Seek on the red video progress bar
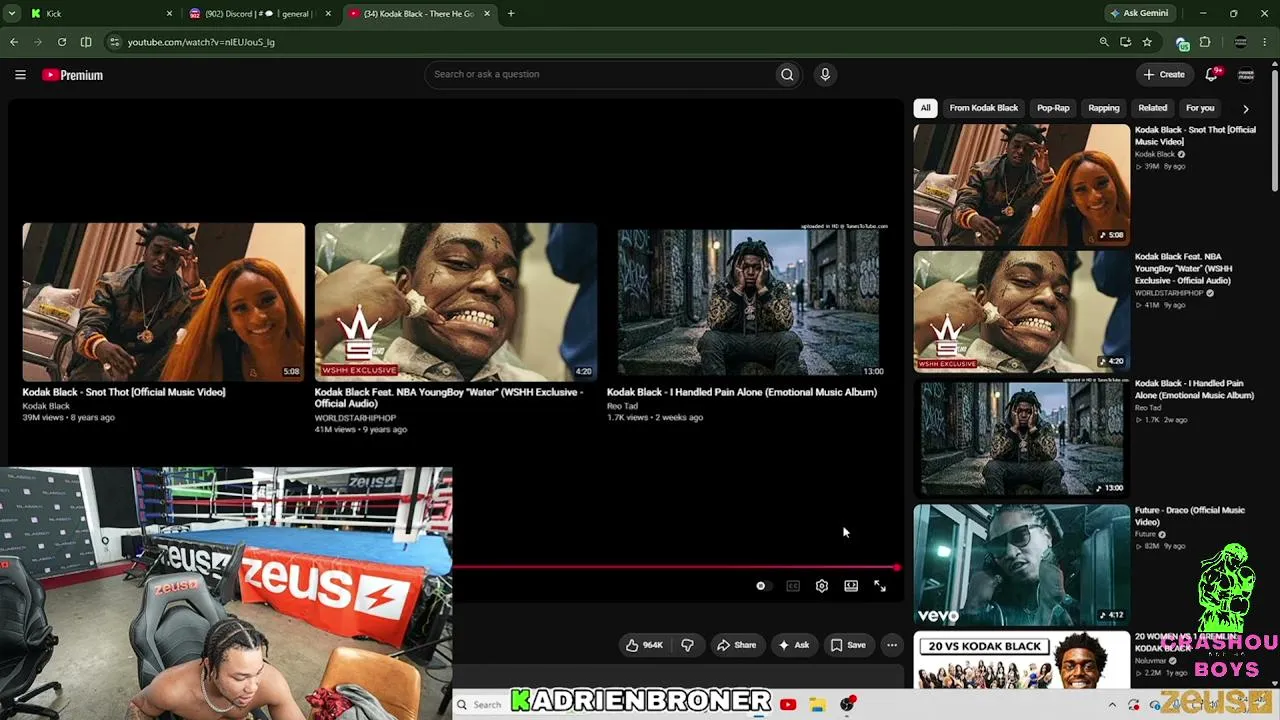 coord(677,568)
